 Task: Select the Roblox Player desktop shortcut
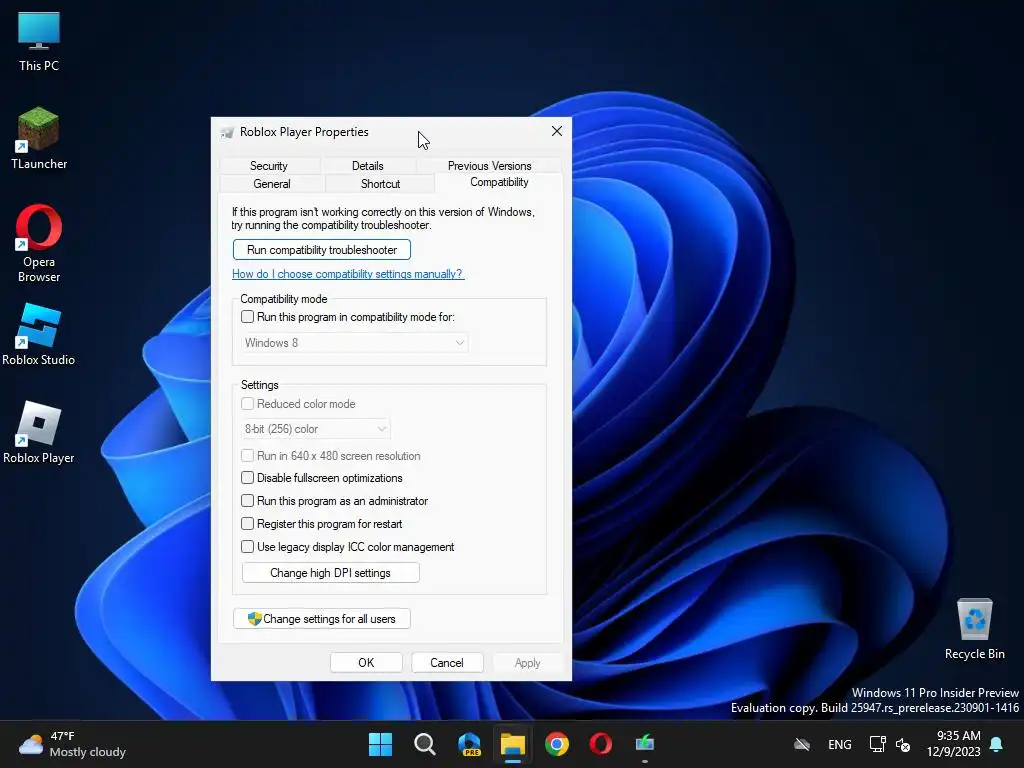click(39, 432)
